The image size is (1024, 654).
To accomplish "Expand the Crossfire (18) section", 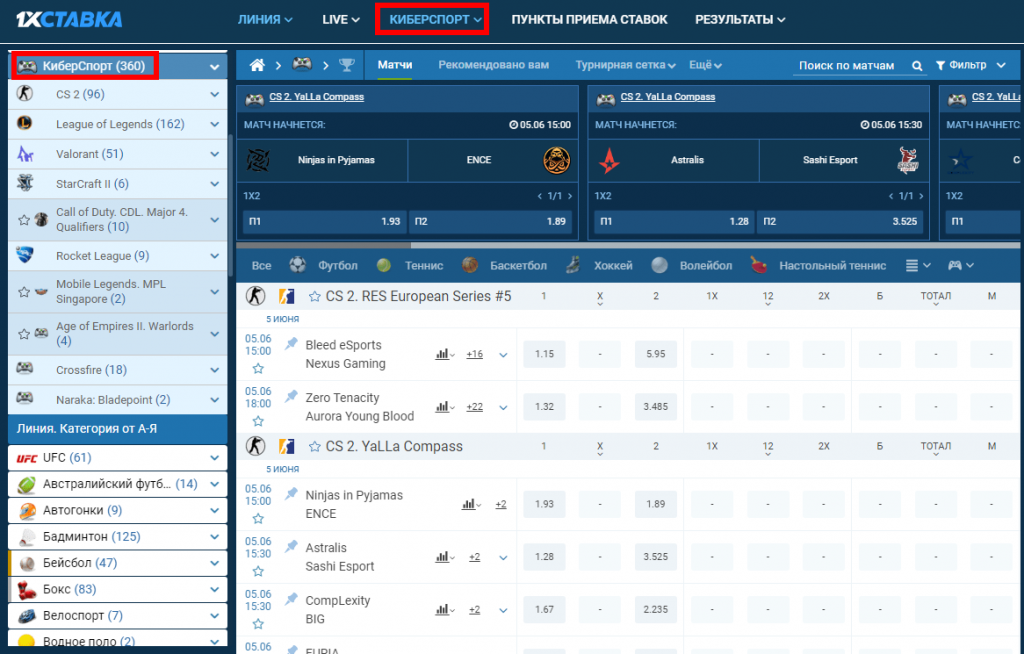I will (214, 370).
